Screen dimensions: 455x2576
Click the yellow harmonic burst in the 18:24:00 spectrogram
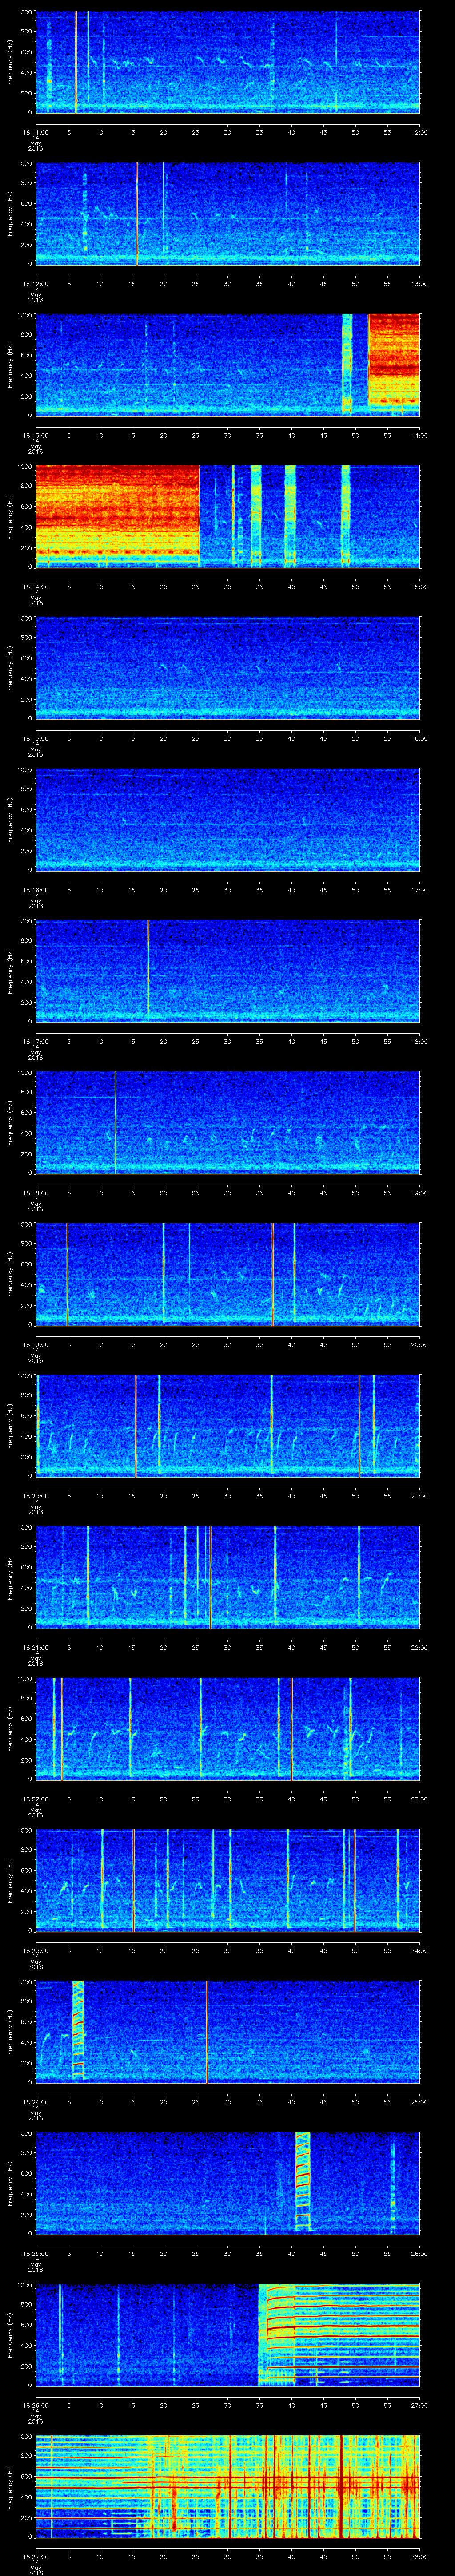78,2030
